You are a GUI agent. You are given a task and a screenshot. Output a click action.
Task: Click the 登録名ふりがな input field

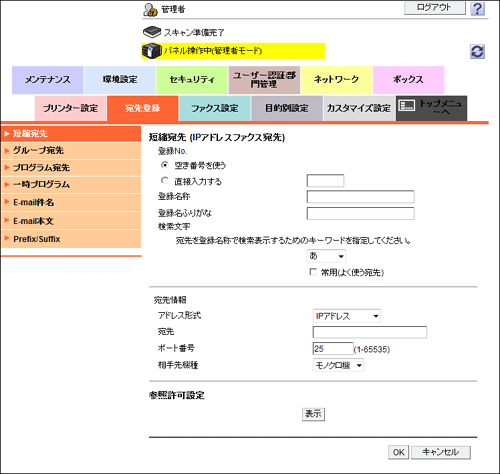pyautogui.click(x=361, y=213)
